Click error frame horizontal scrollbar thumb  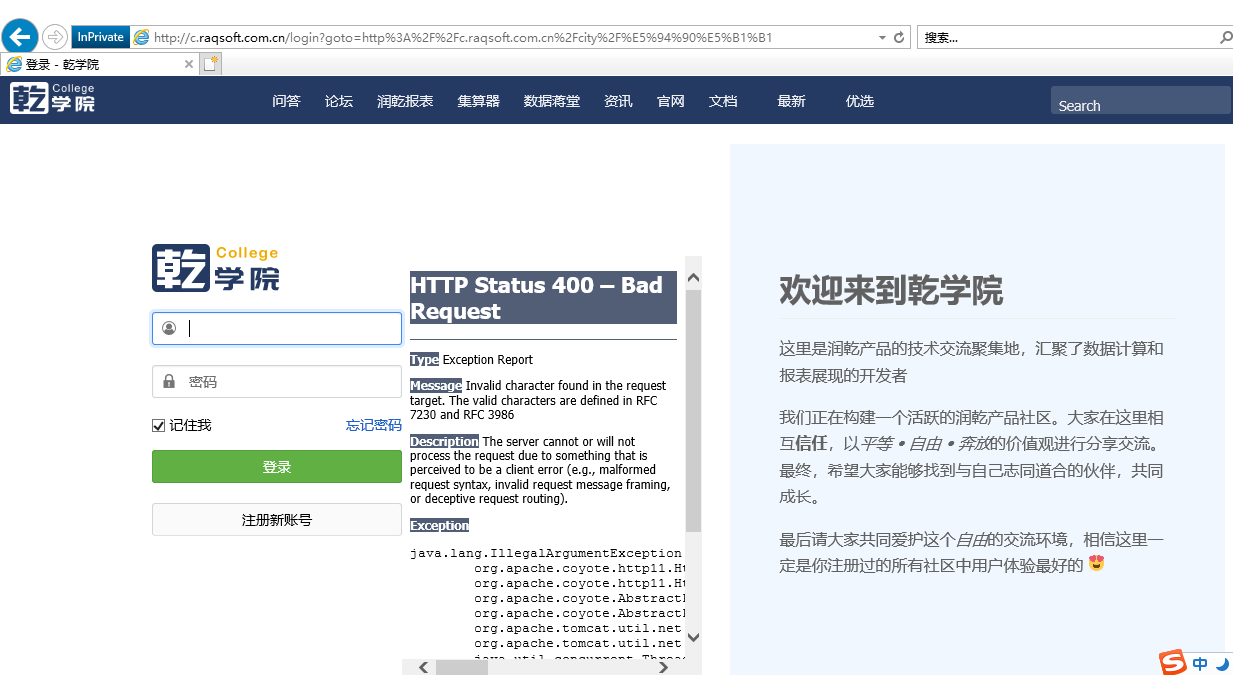pyautogui.click(x=461, y=667)
